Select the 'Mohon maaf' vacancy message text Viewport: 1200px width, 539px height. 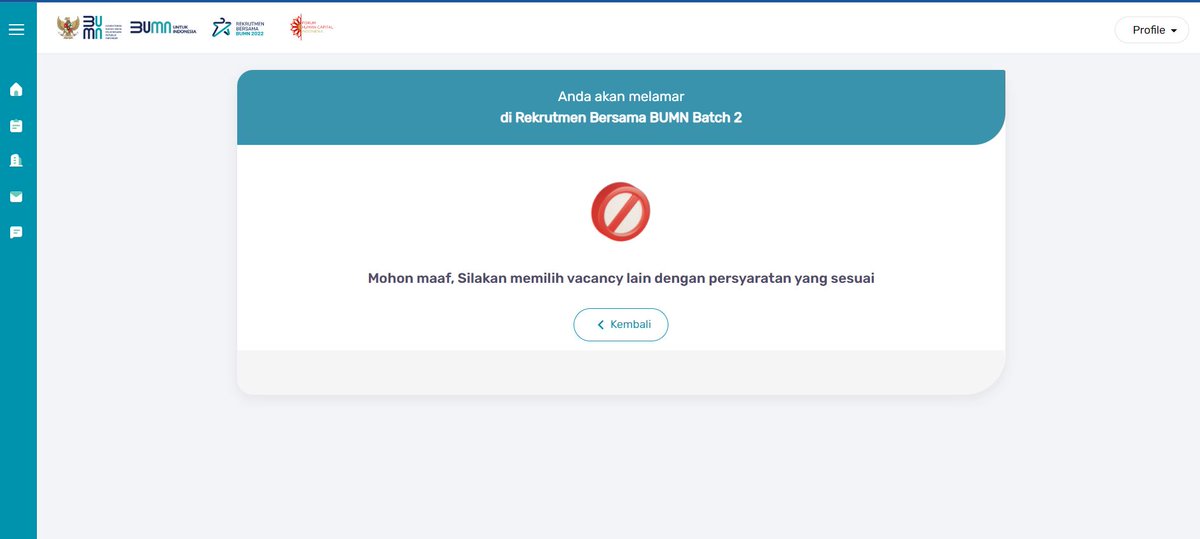tap(621, 279)
